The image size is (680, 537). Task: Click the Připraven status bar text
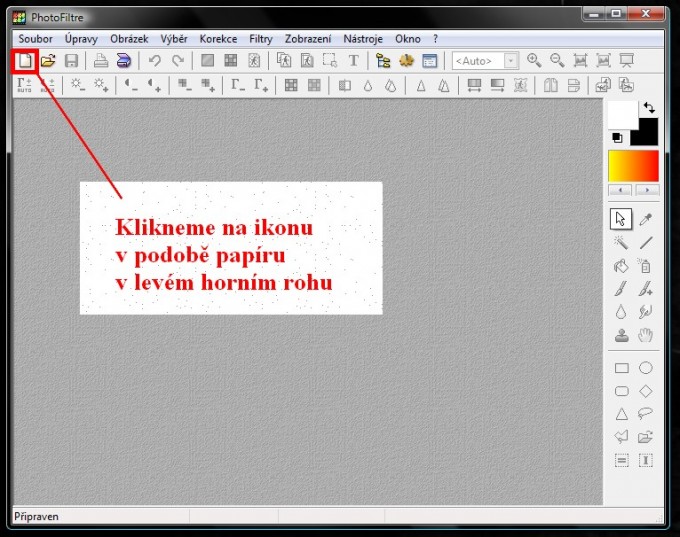point(36,516)
